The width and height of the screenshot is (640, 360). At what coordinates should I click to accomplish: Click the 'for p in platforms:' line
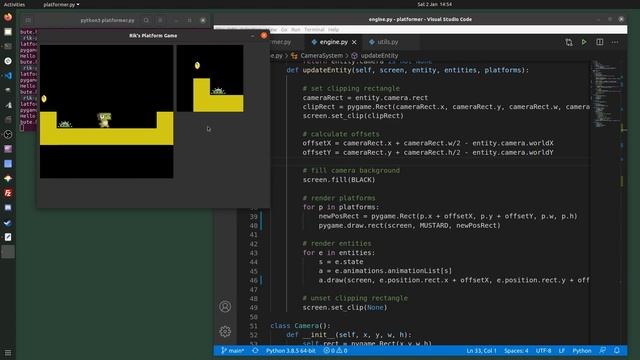[x=340, y=207]
